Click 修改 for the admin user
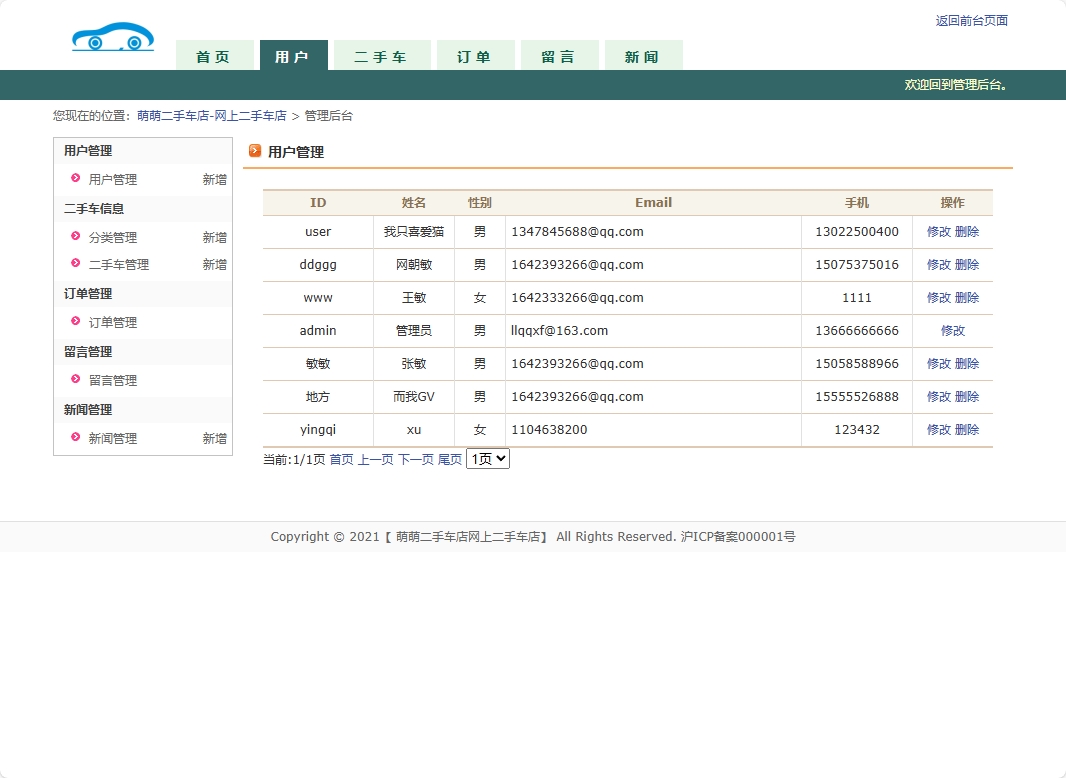This screenshot has height=778, width=1066. pyautogui.click(x=952, y=331)
